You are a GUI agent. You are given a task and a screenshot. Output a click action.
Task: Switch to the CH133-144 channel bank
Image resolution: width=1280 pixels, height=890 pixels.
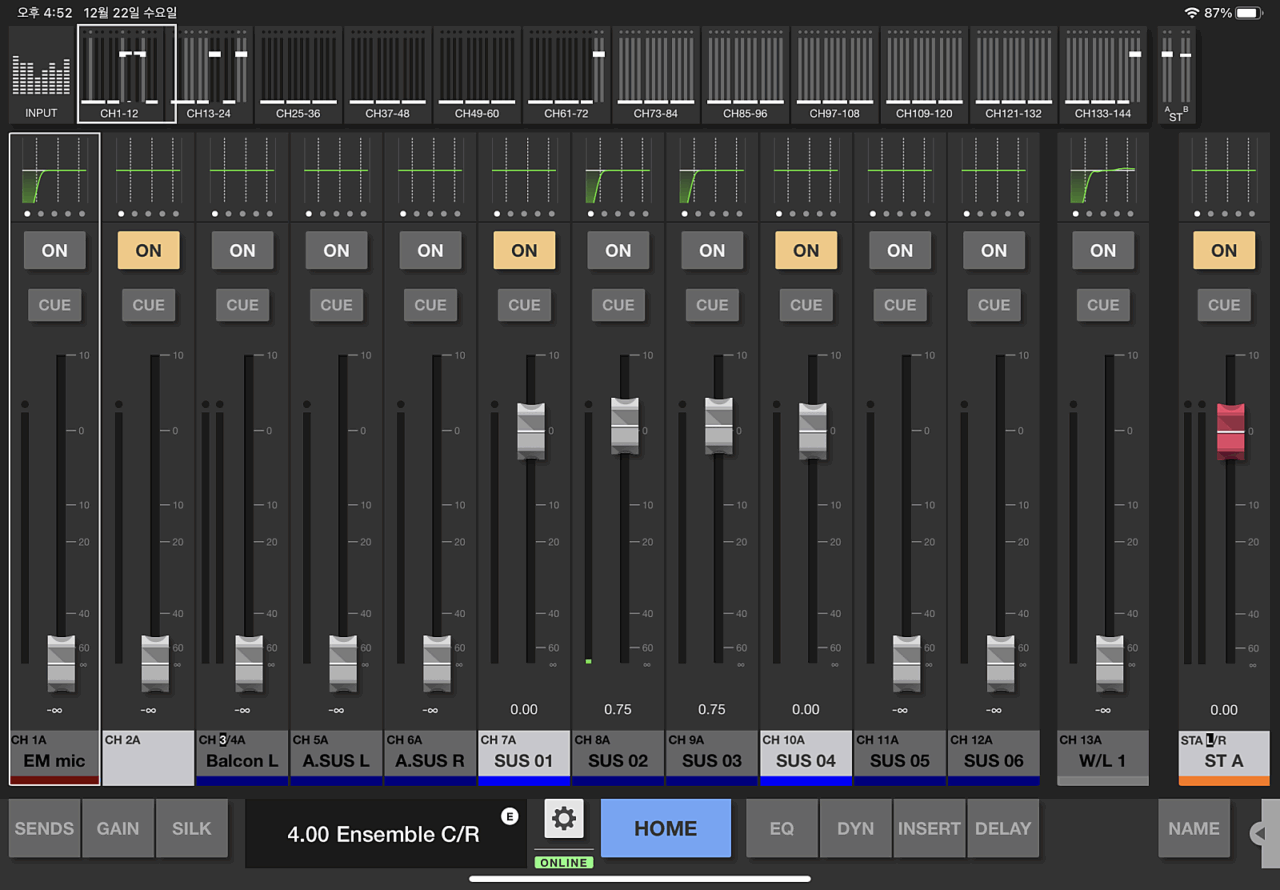1103,75
